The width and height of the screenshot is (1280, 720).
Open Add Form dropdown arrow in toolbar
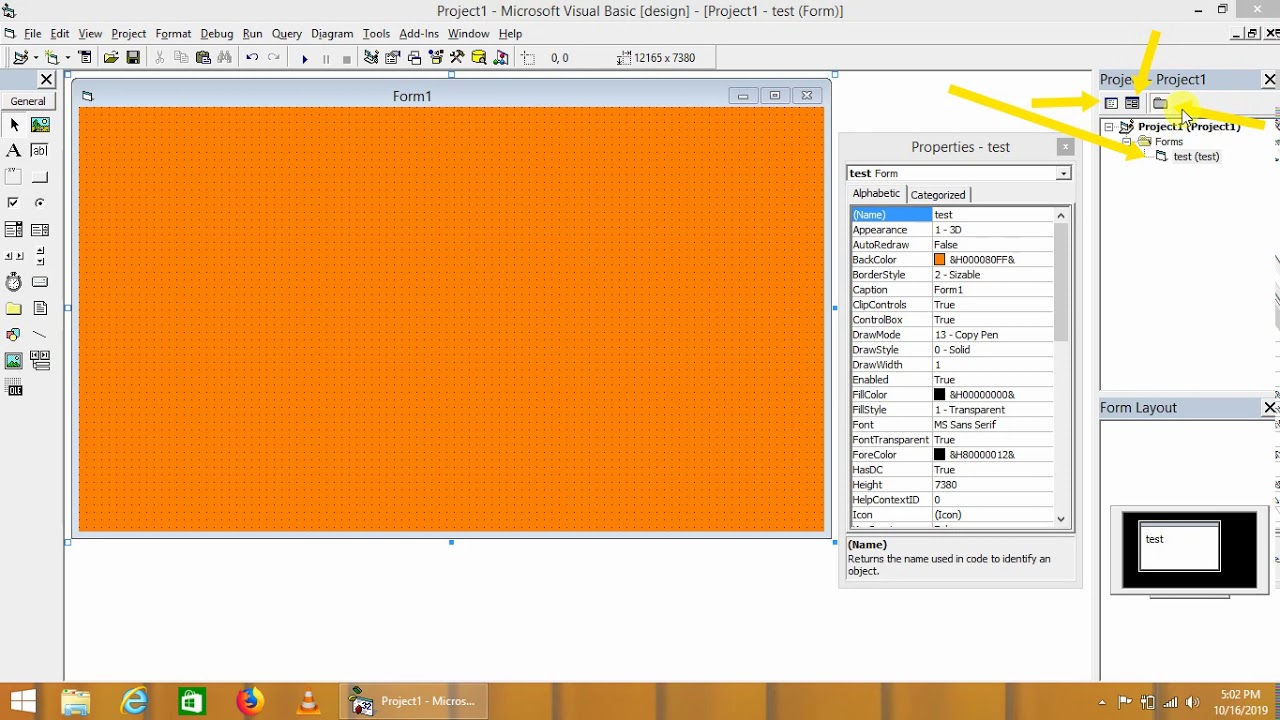click(x=67, y=58)
